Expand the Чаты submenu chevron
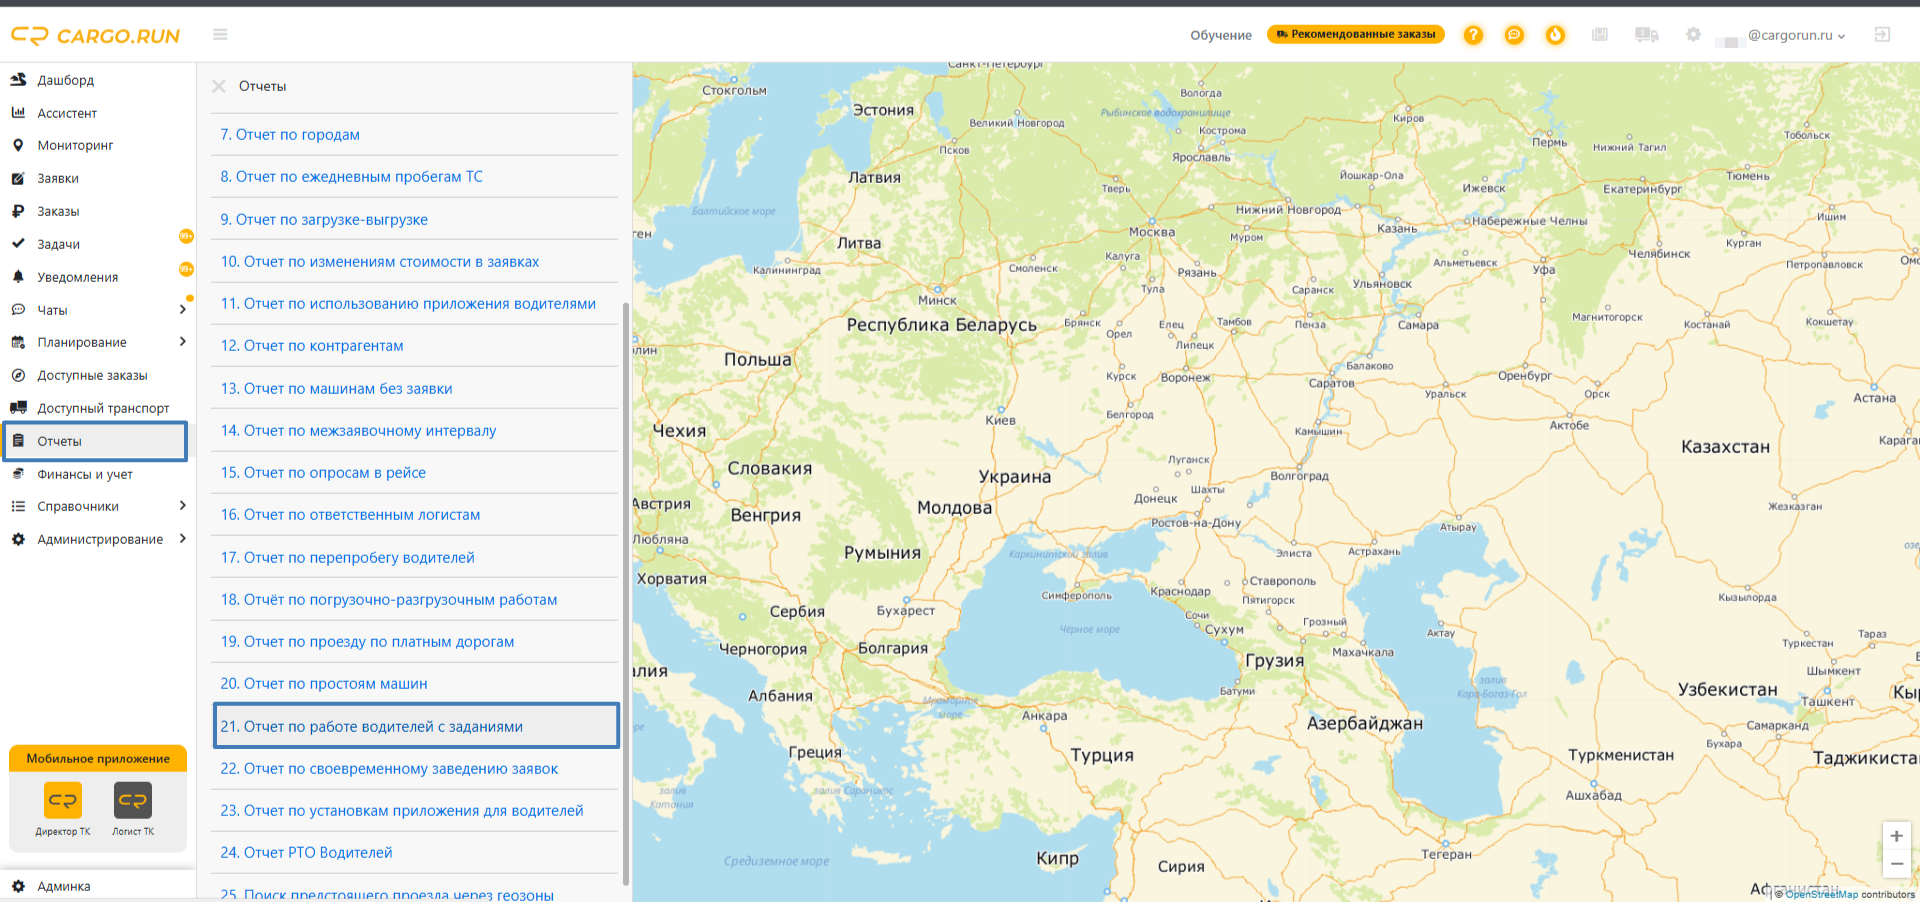 [182, 310]
